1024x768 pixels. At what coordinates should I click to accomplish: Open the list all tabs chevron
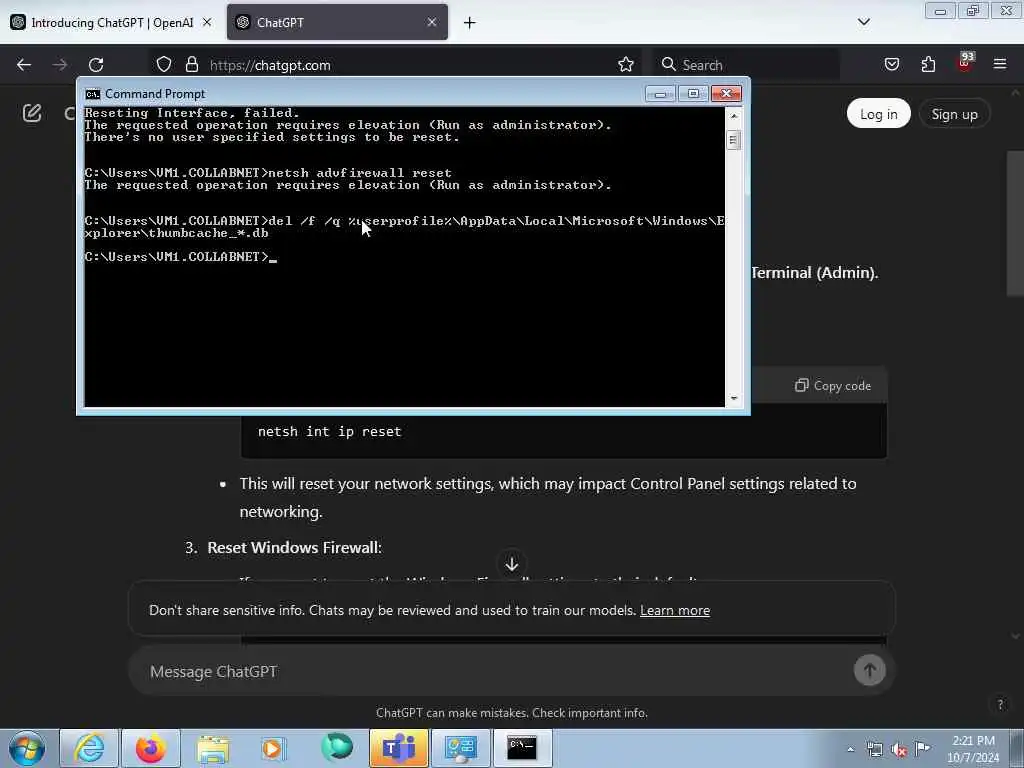tap(864, 22)
